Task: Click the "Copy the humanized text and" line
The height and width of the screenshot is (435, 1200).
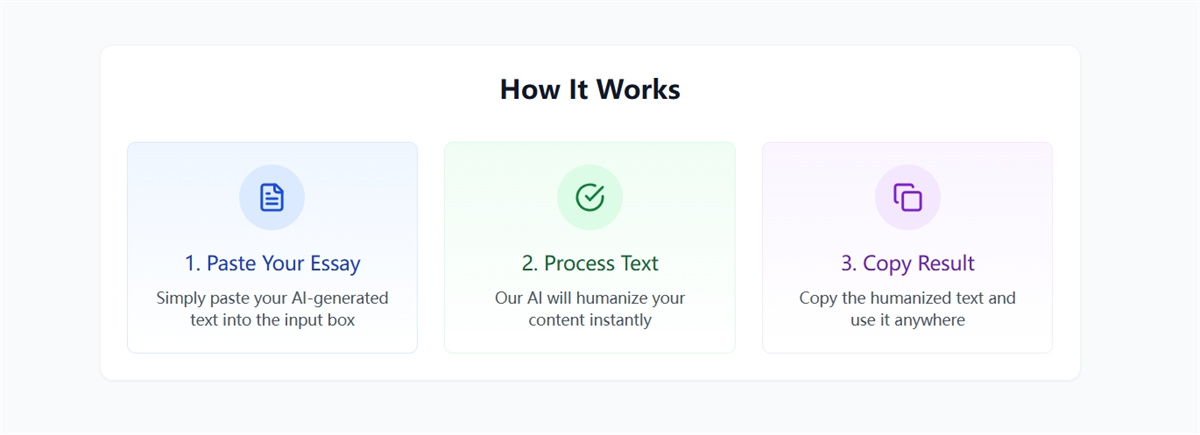Action: 907,298
